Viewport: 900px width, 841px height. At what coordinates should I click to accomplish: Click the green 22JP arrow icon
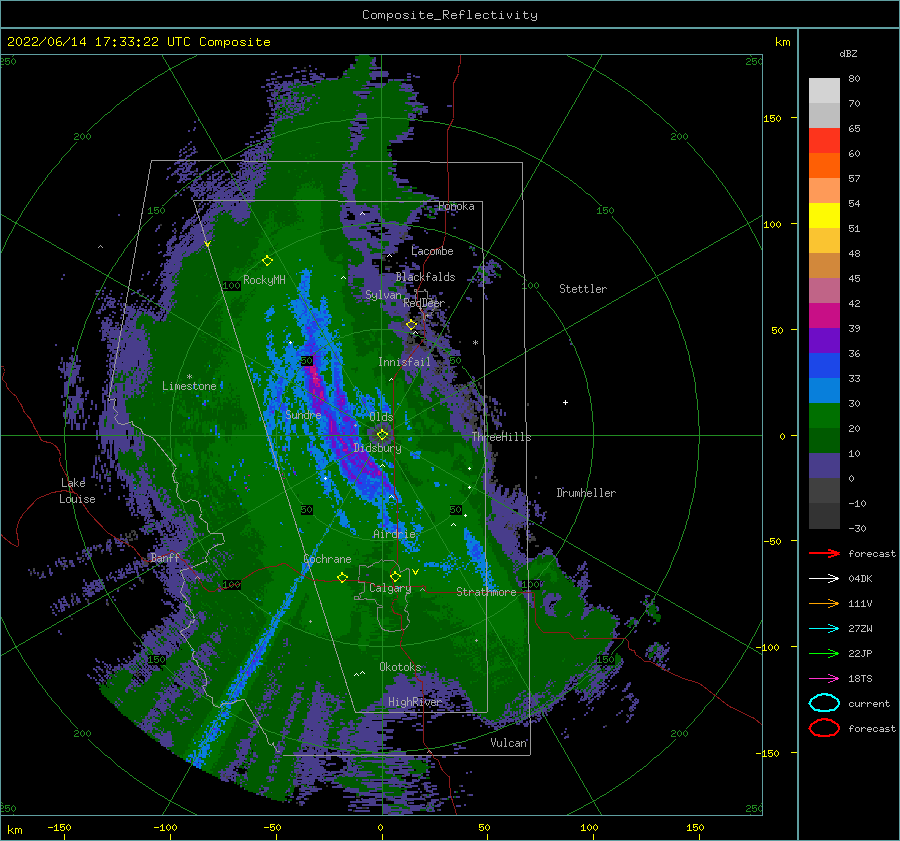tap(824, 653)
